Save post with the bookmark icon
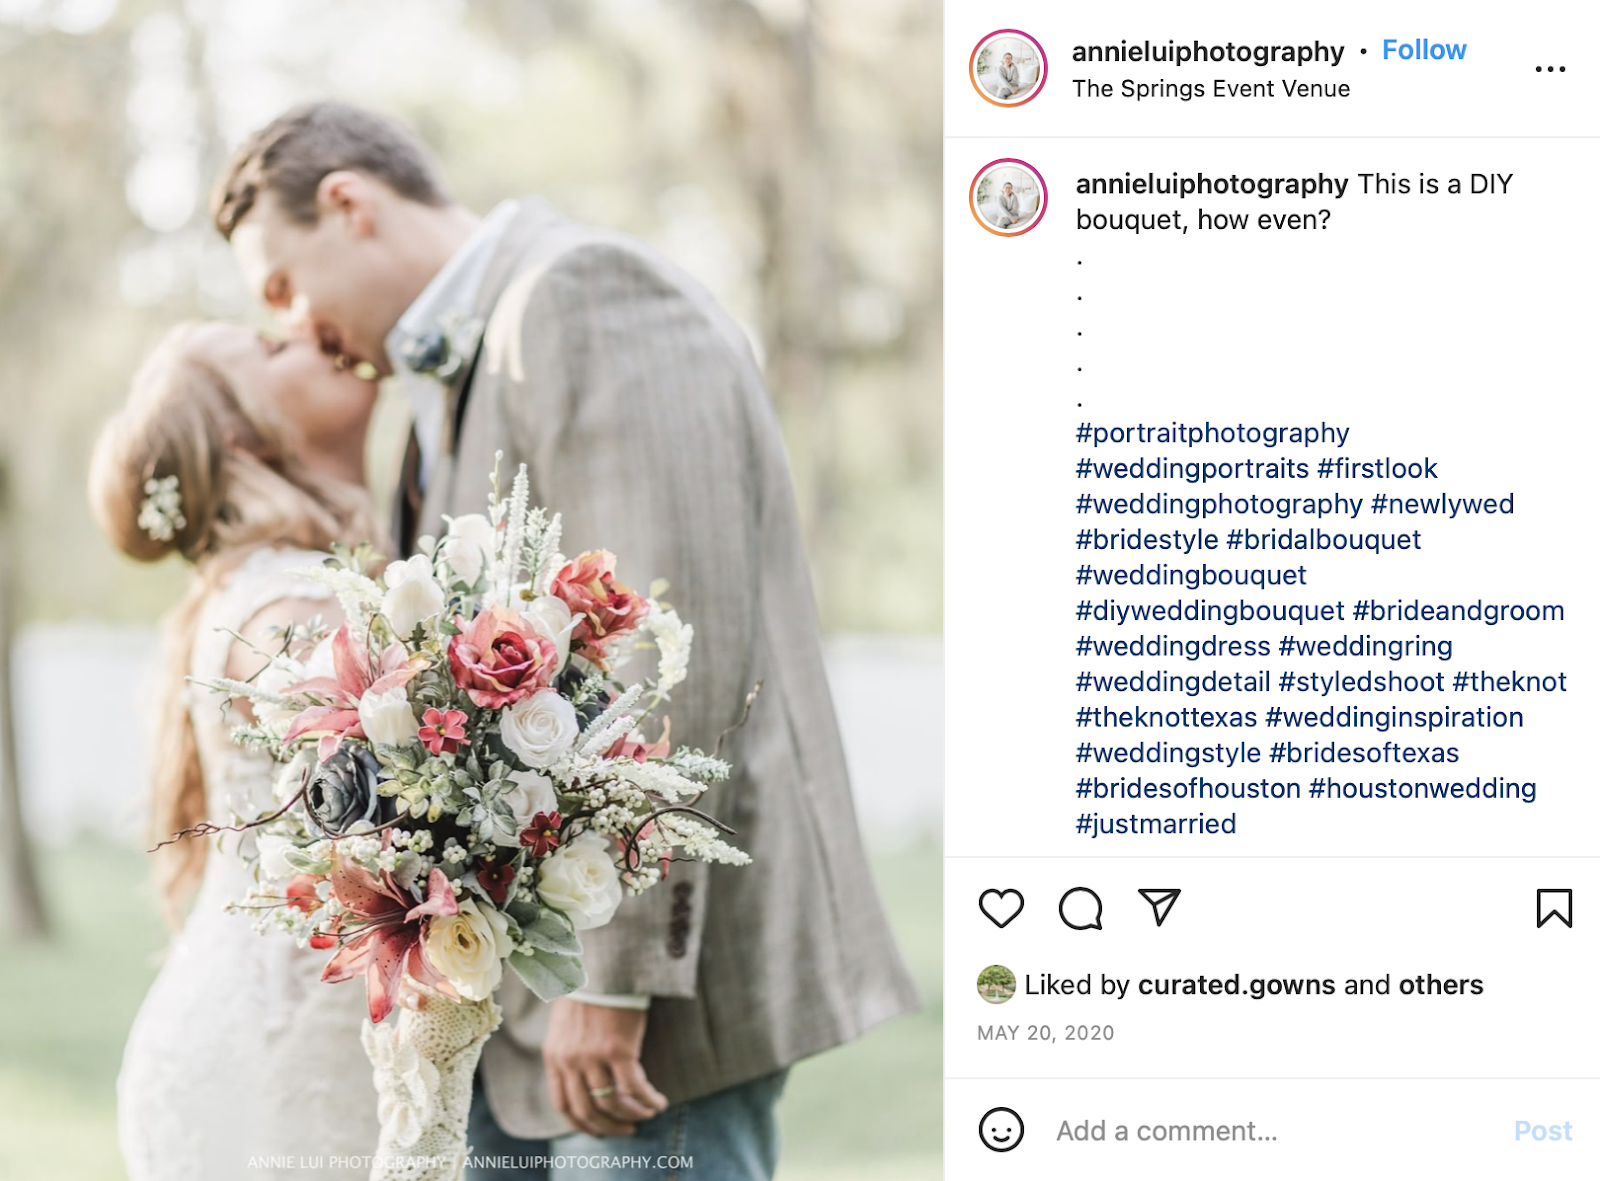 [x=1554, y=908]
